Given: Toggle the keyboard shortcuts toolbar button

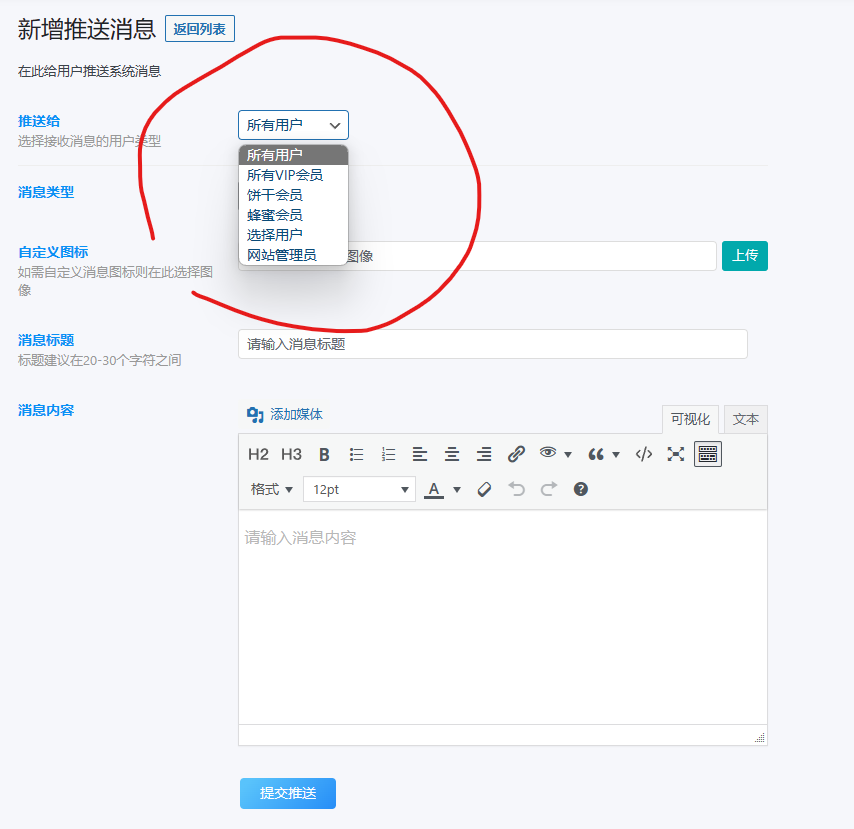Looking at the screenshot, I should [707, 454].
